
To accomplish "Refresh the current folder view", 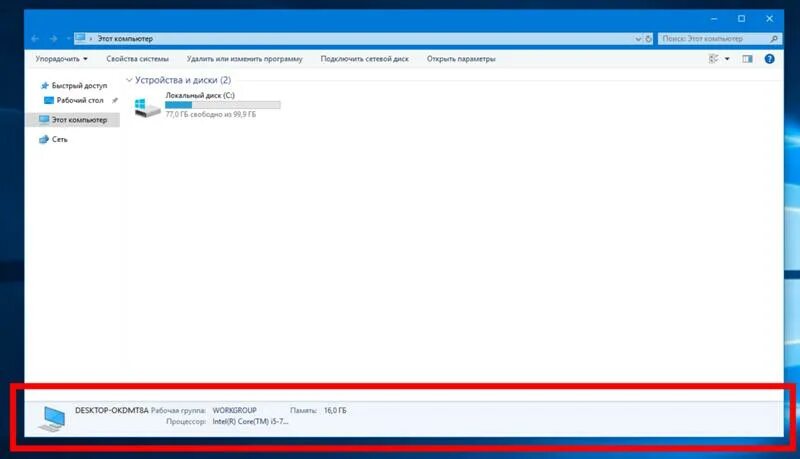I will pos(648,39).
